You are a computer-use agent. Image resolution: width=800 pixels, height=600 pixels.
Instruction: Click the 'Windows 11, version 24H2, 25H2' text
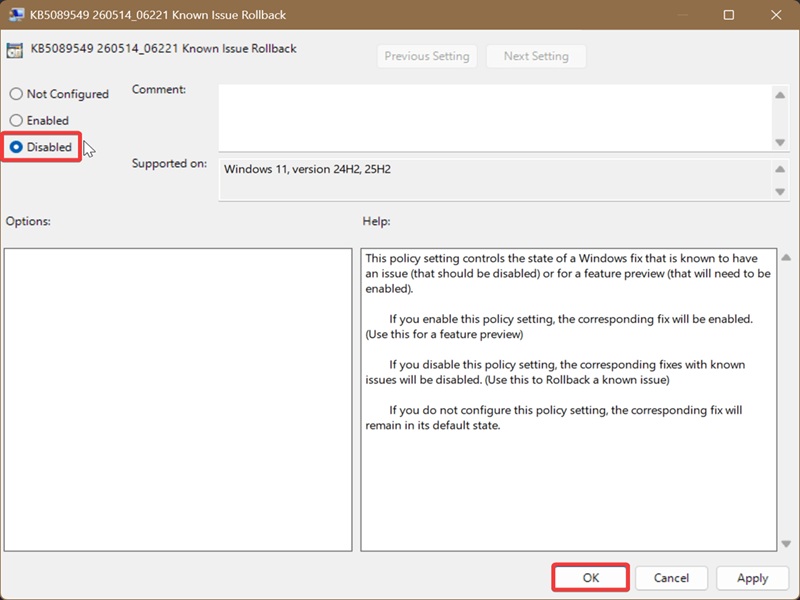(307, 169)
